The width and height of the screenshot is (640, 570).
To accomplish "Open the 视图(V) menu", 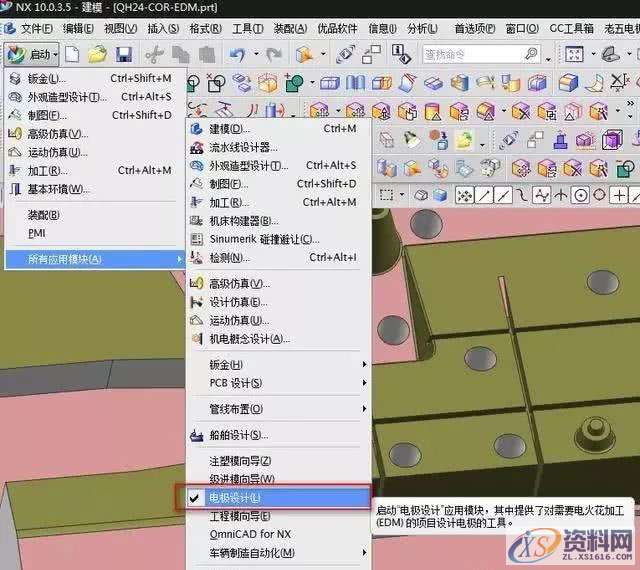I will click(x=120, y=29).
